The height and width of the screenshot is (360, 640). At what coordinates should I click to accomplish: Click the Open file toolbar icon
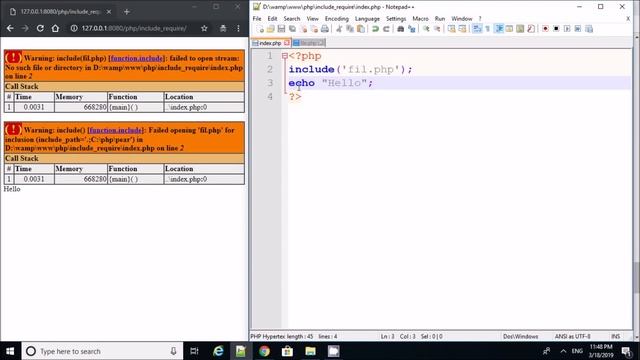point(271,29)
